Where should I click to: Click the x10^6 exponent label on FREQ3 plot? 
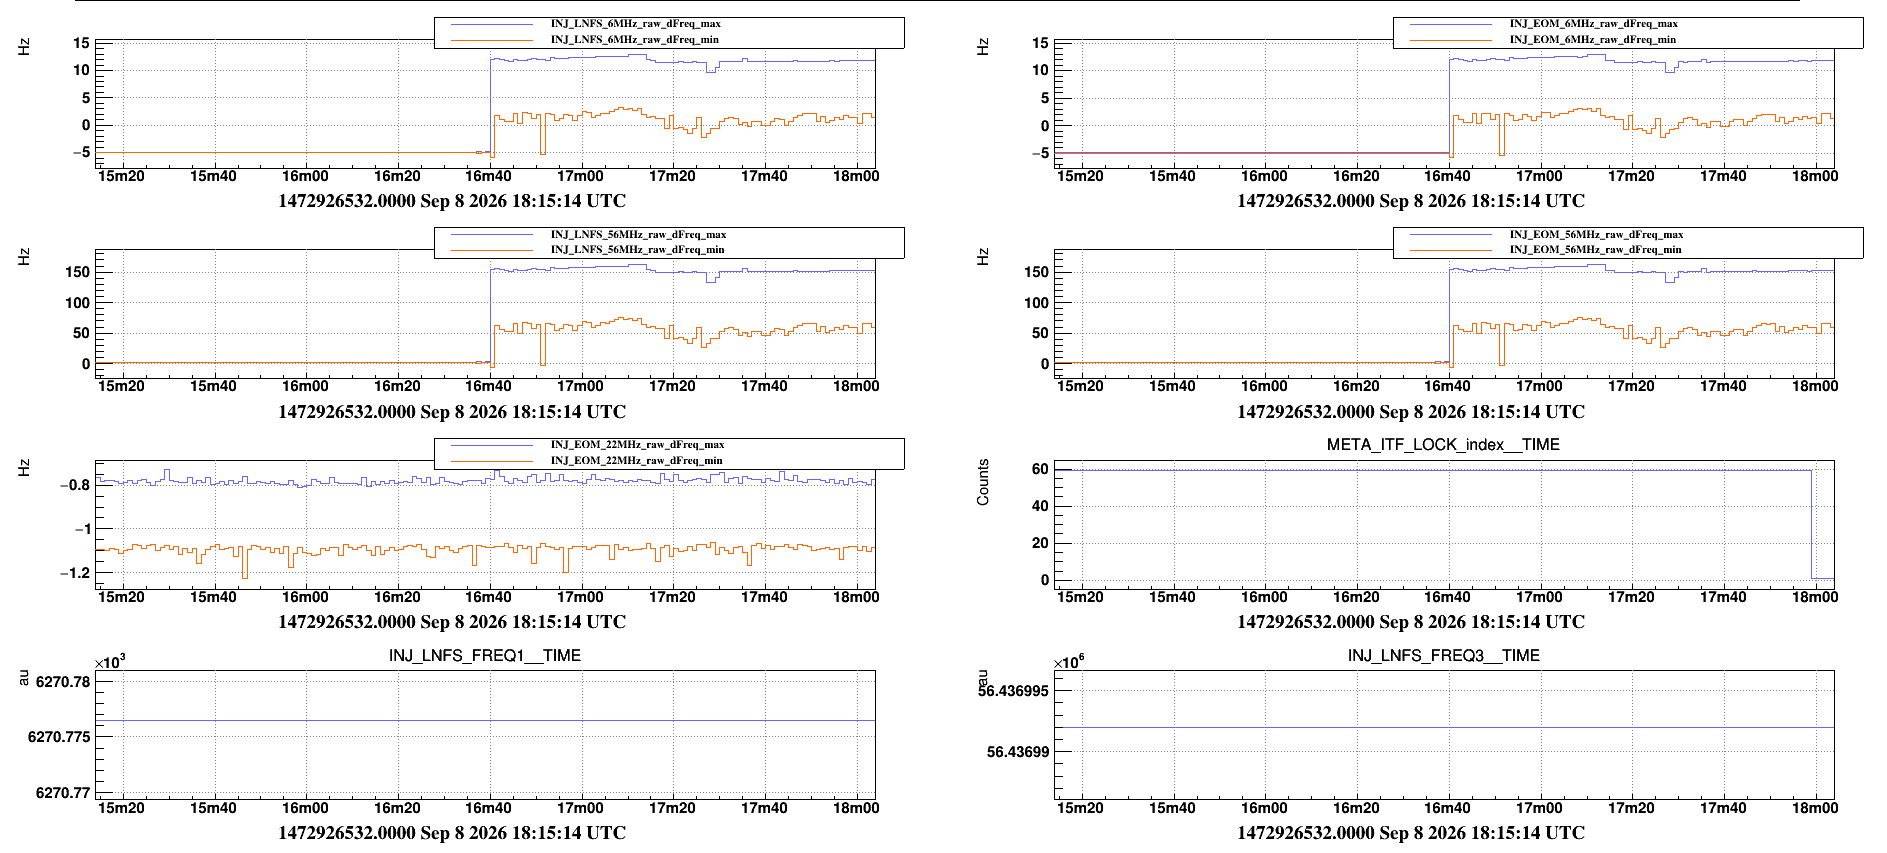(x=1069, y=662)
